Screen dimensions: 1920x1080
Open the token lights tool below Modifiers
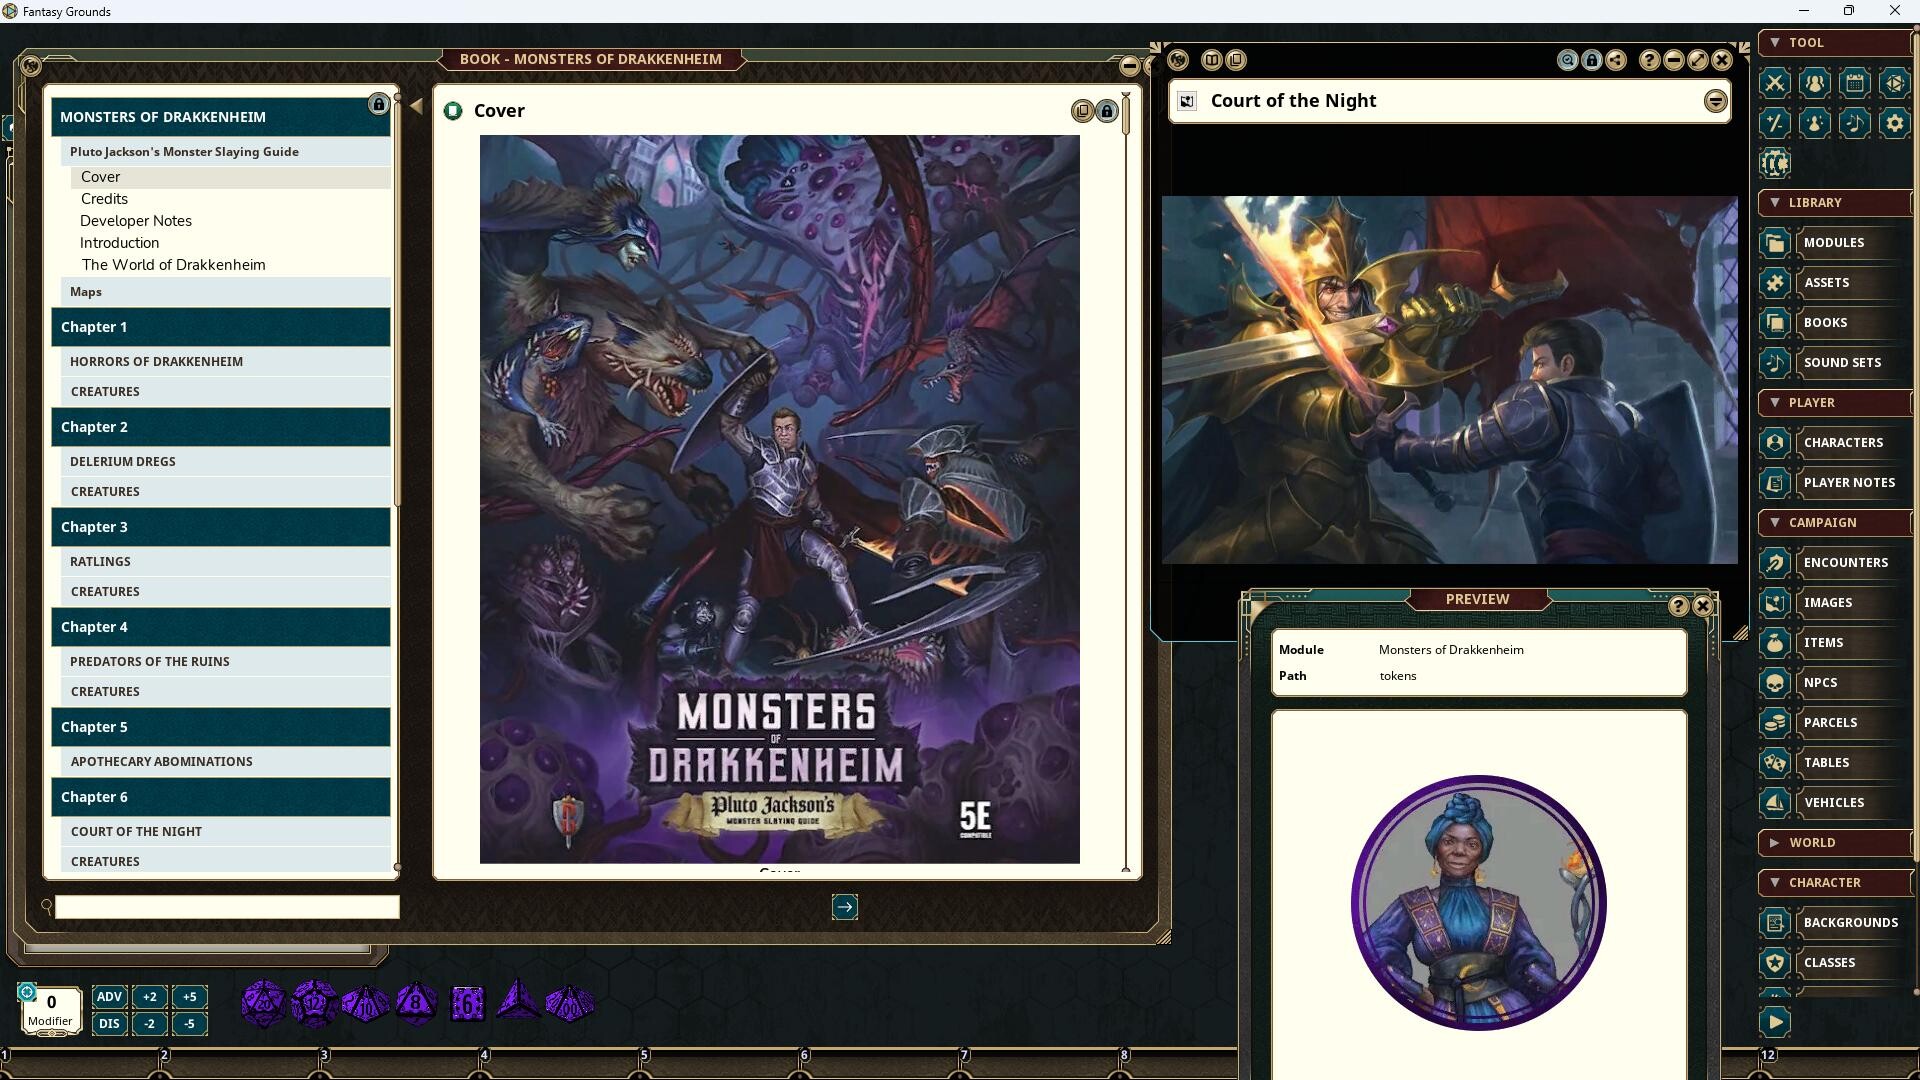(x=1775, y=163)
